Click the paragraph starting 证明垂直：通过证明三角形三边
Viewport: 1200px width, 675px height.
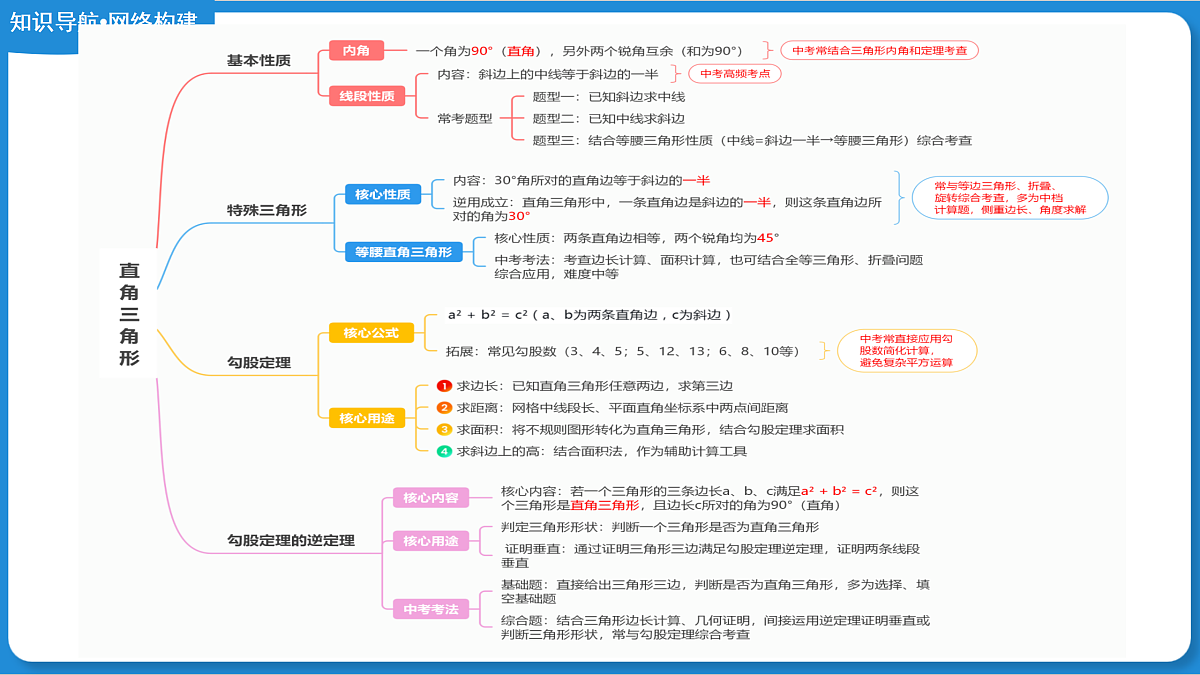point(710,555)
